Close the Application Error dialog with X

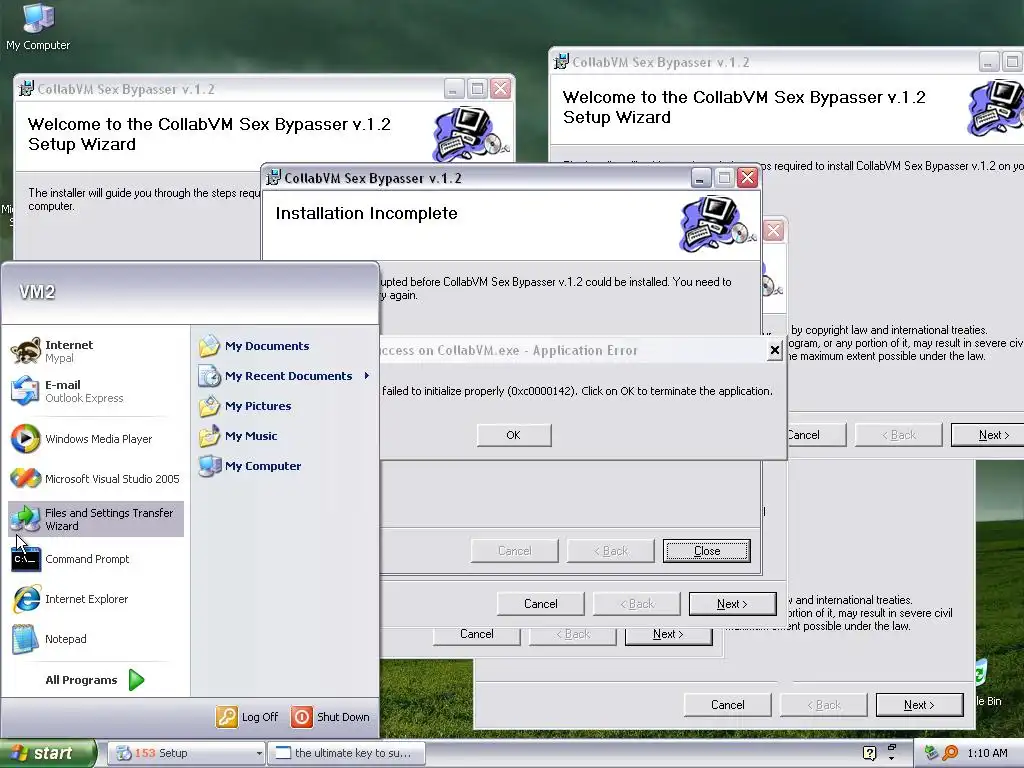point(775,351)
